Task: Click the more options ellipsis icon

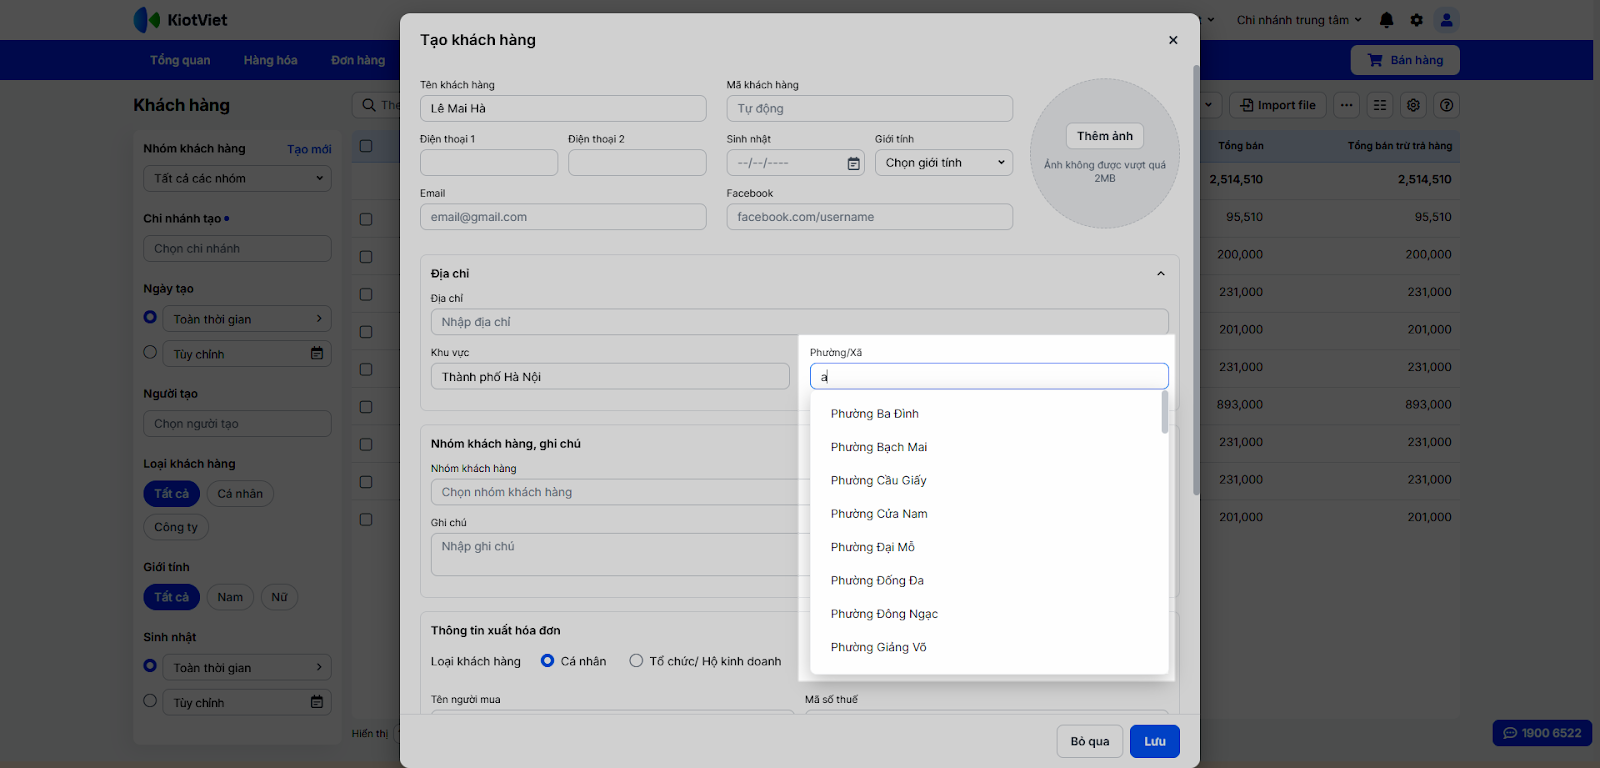Action: coord(1347,105)
